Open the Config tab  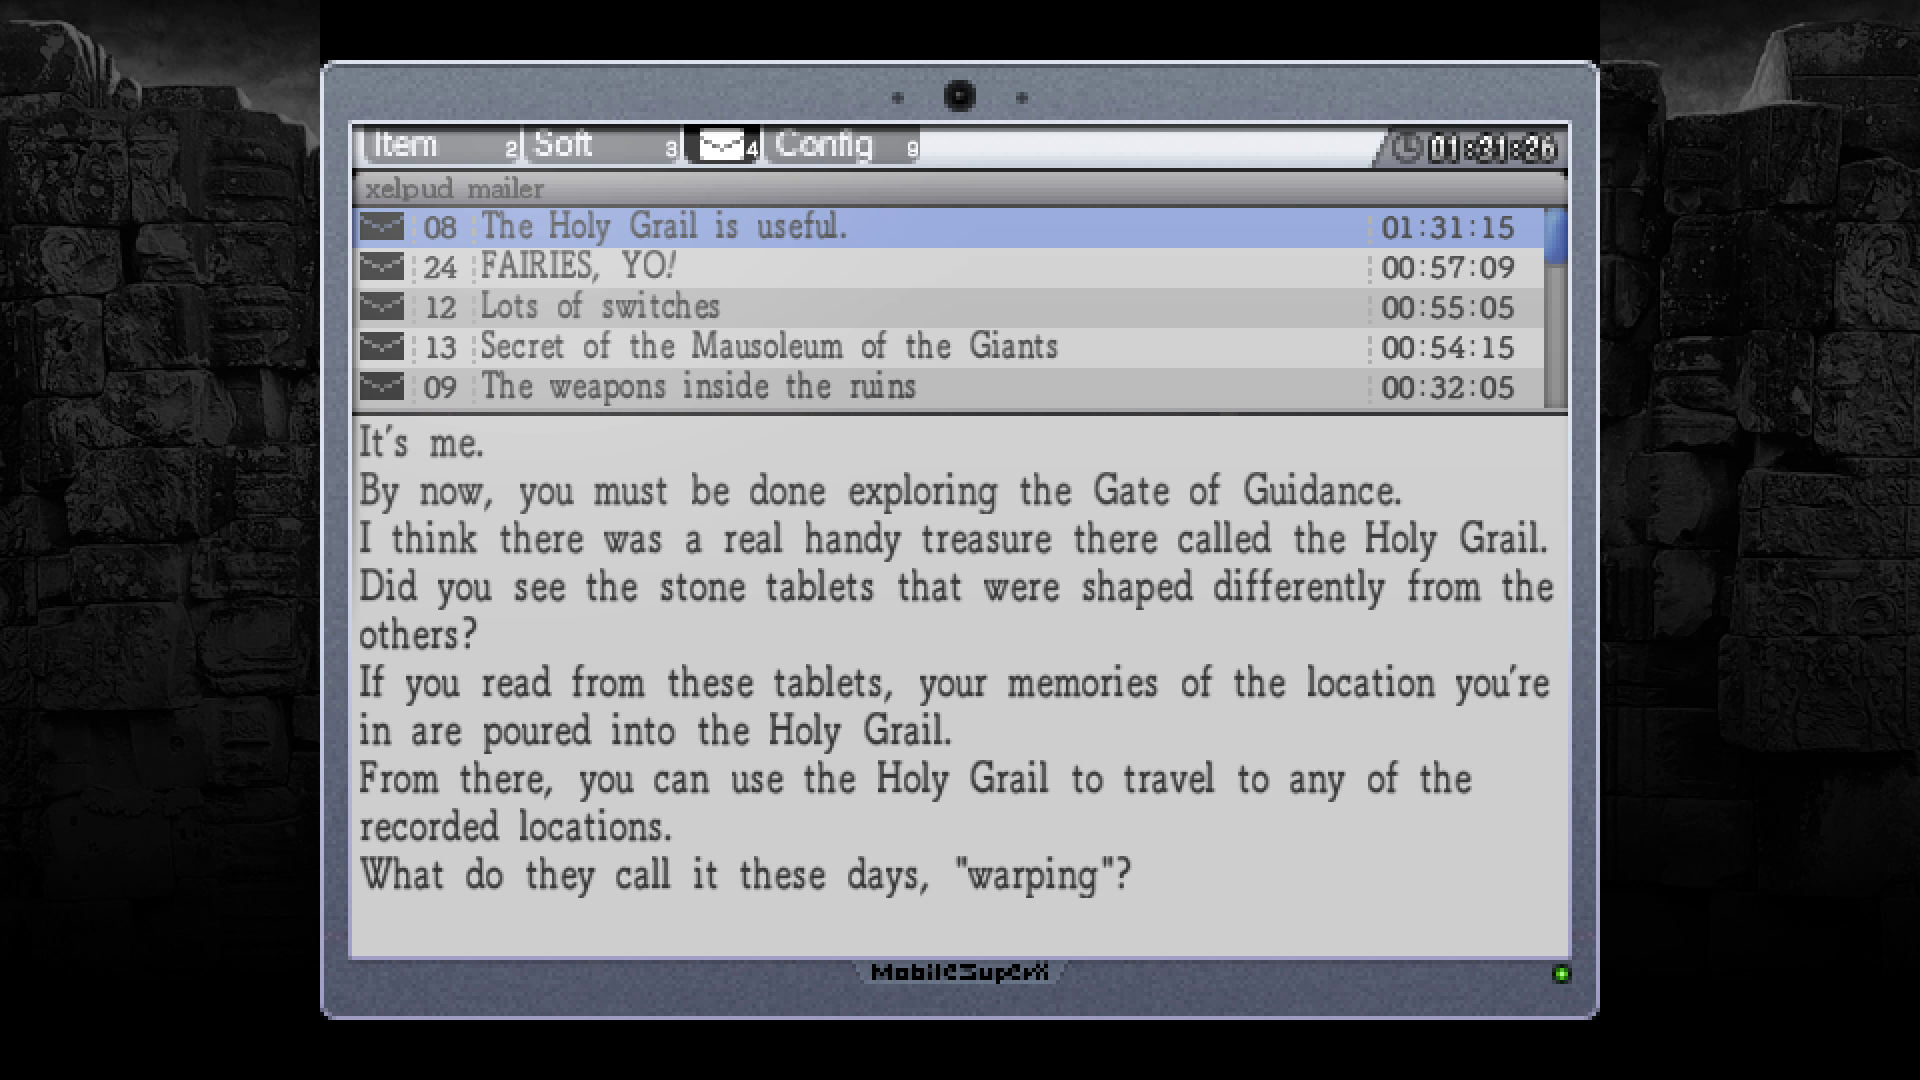[x=824, y=146]
